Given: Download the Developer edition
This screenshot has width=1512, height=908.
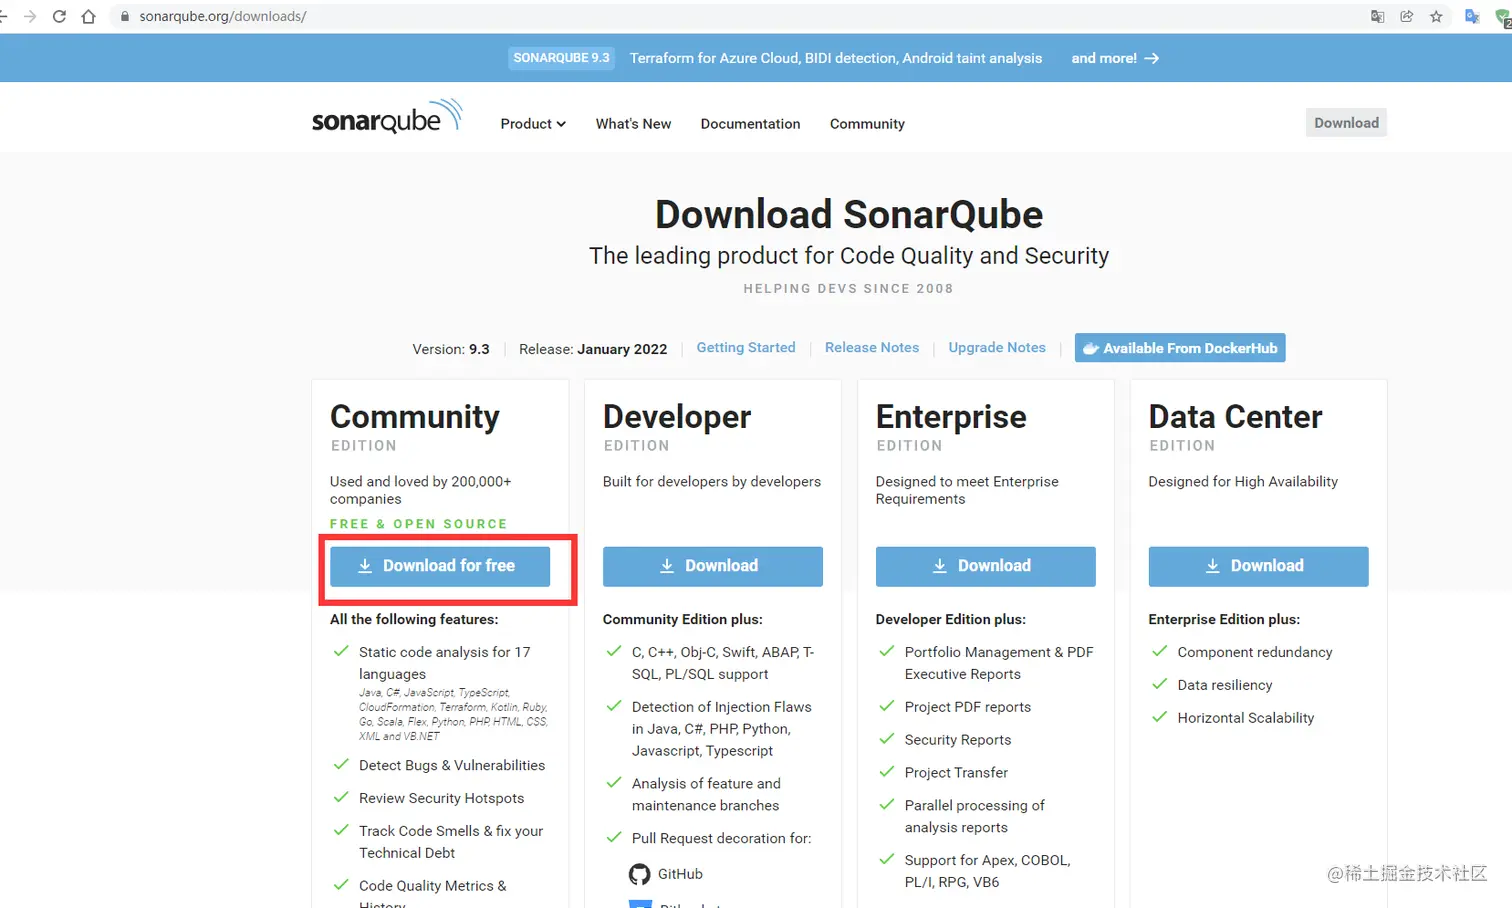Looking at the screenshot, I should tap(713, 566).
